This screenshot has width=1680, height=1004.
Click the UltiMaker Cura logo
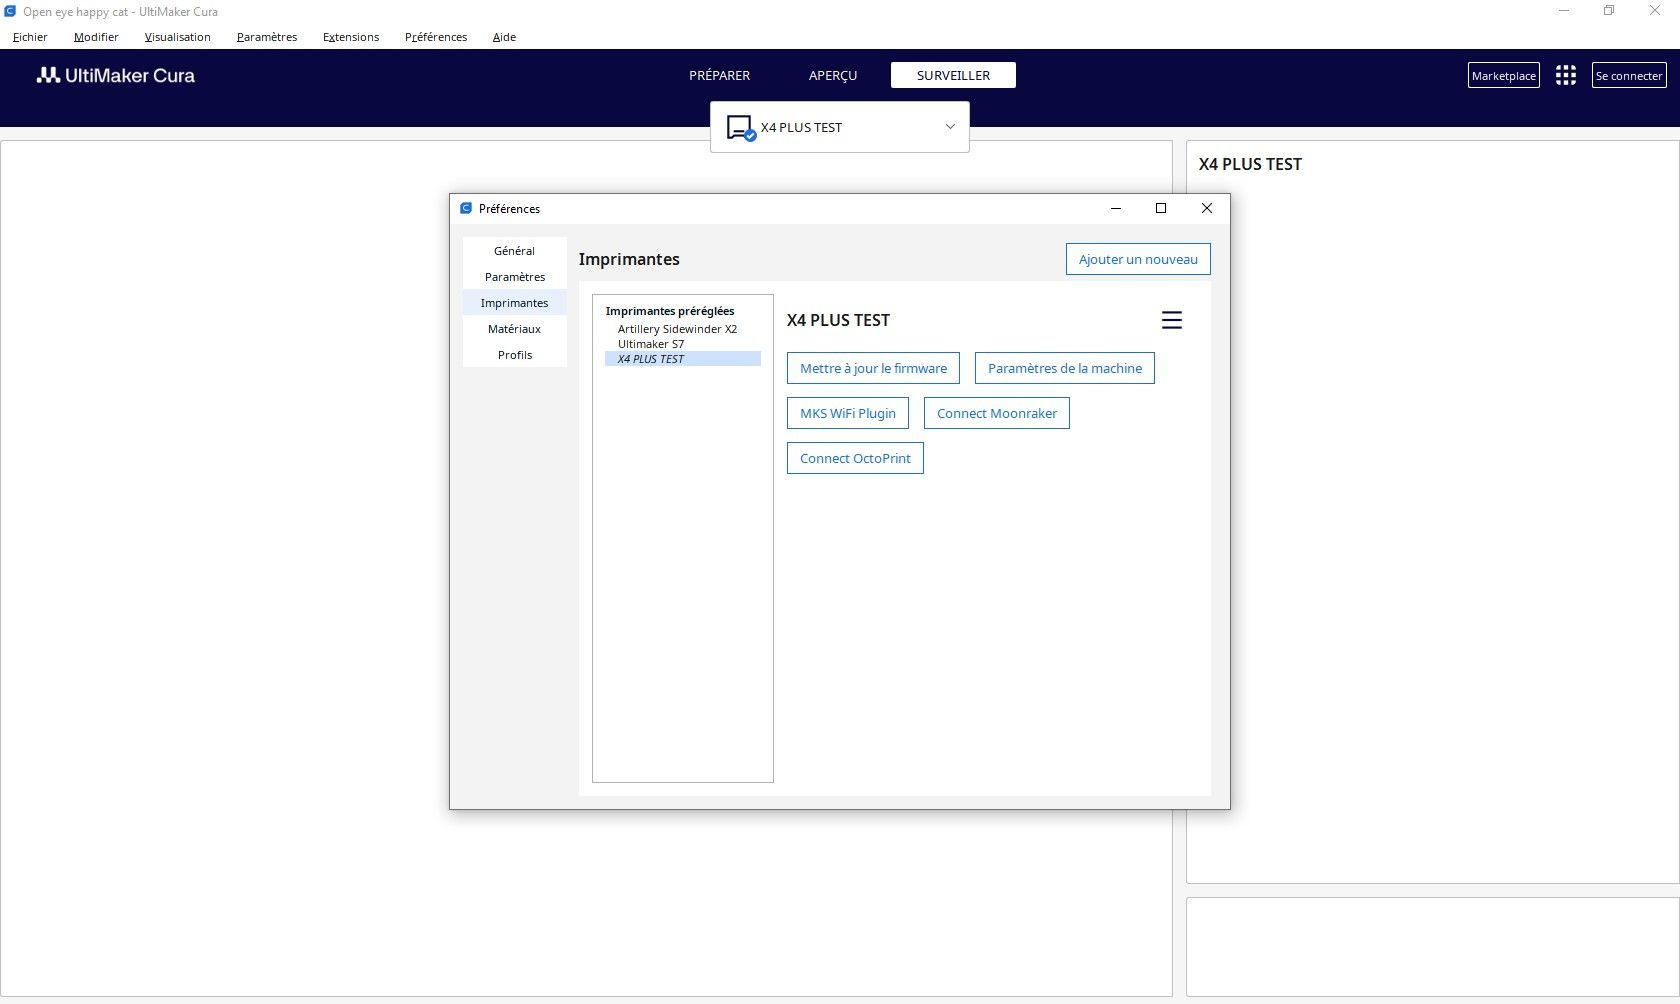click(x=116, y=76)
